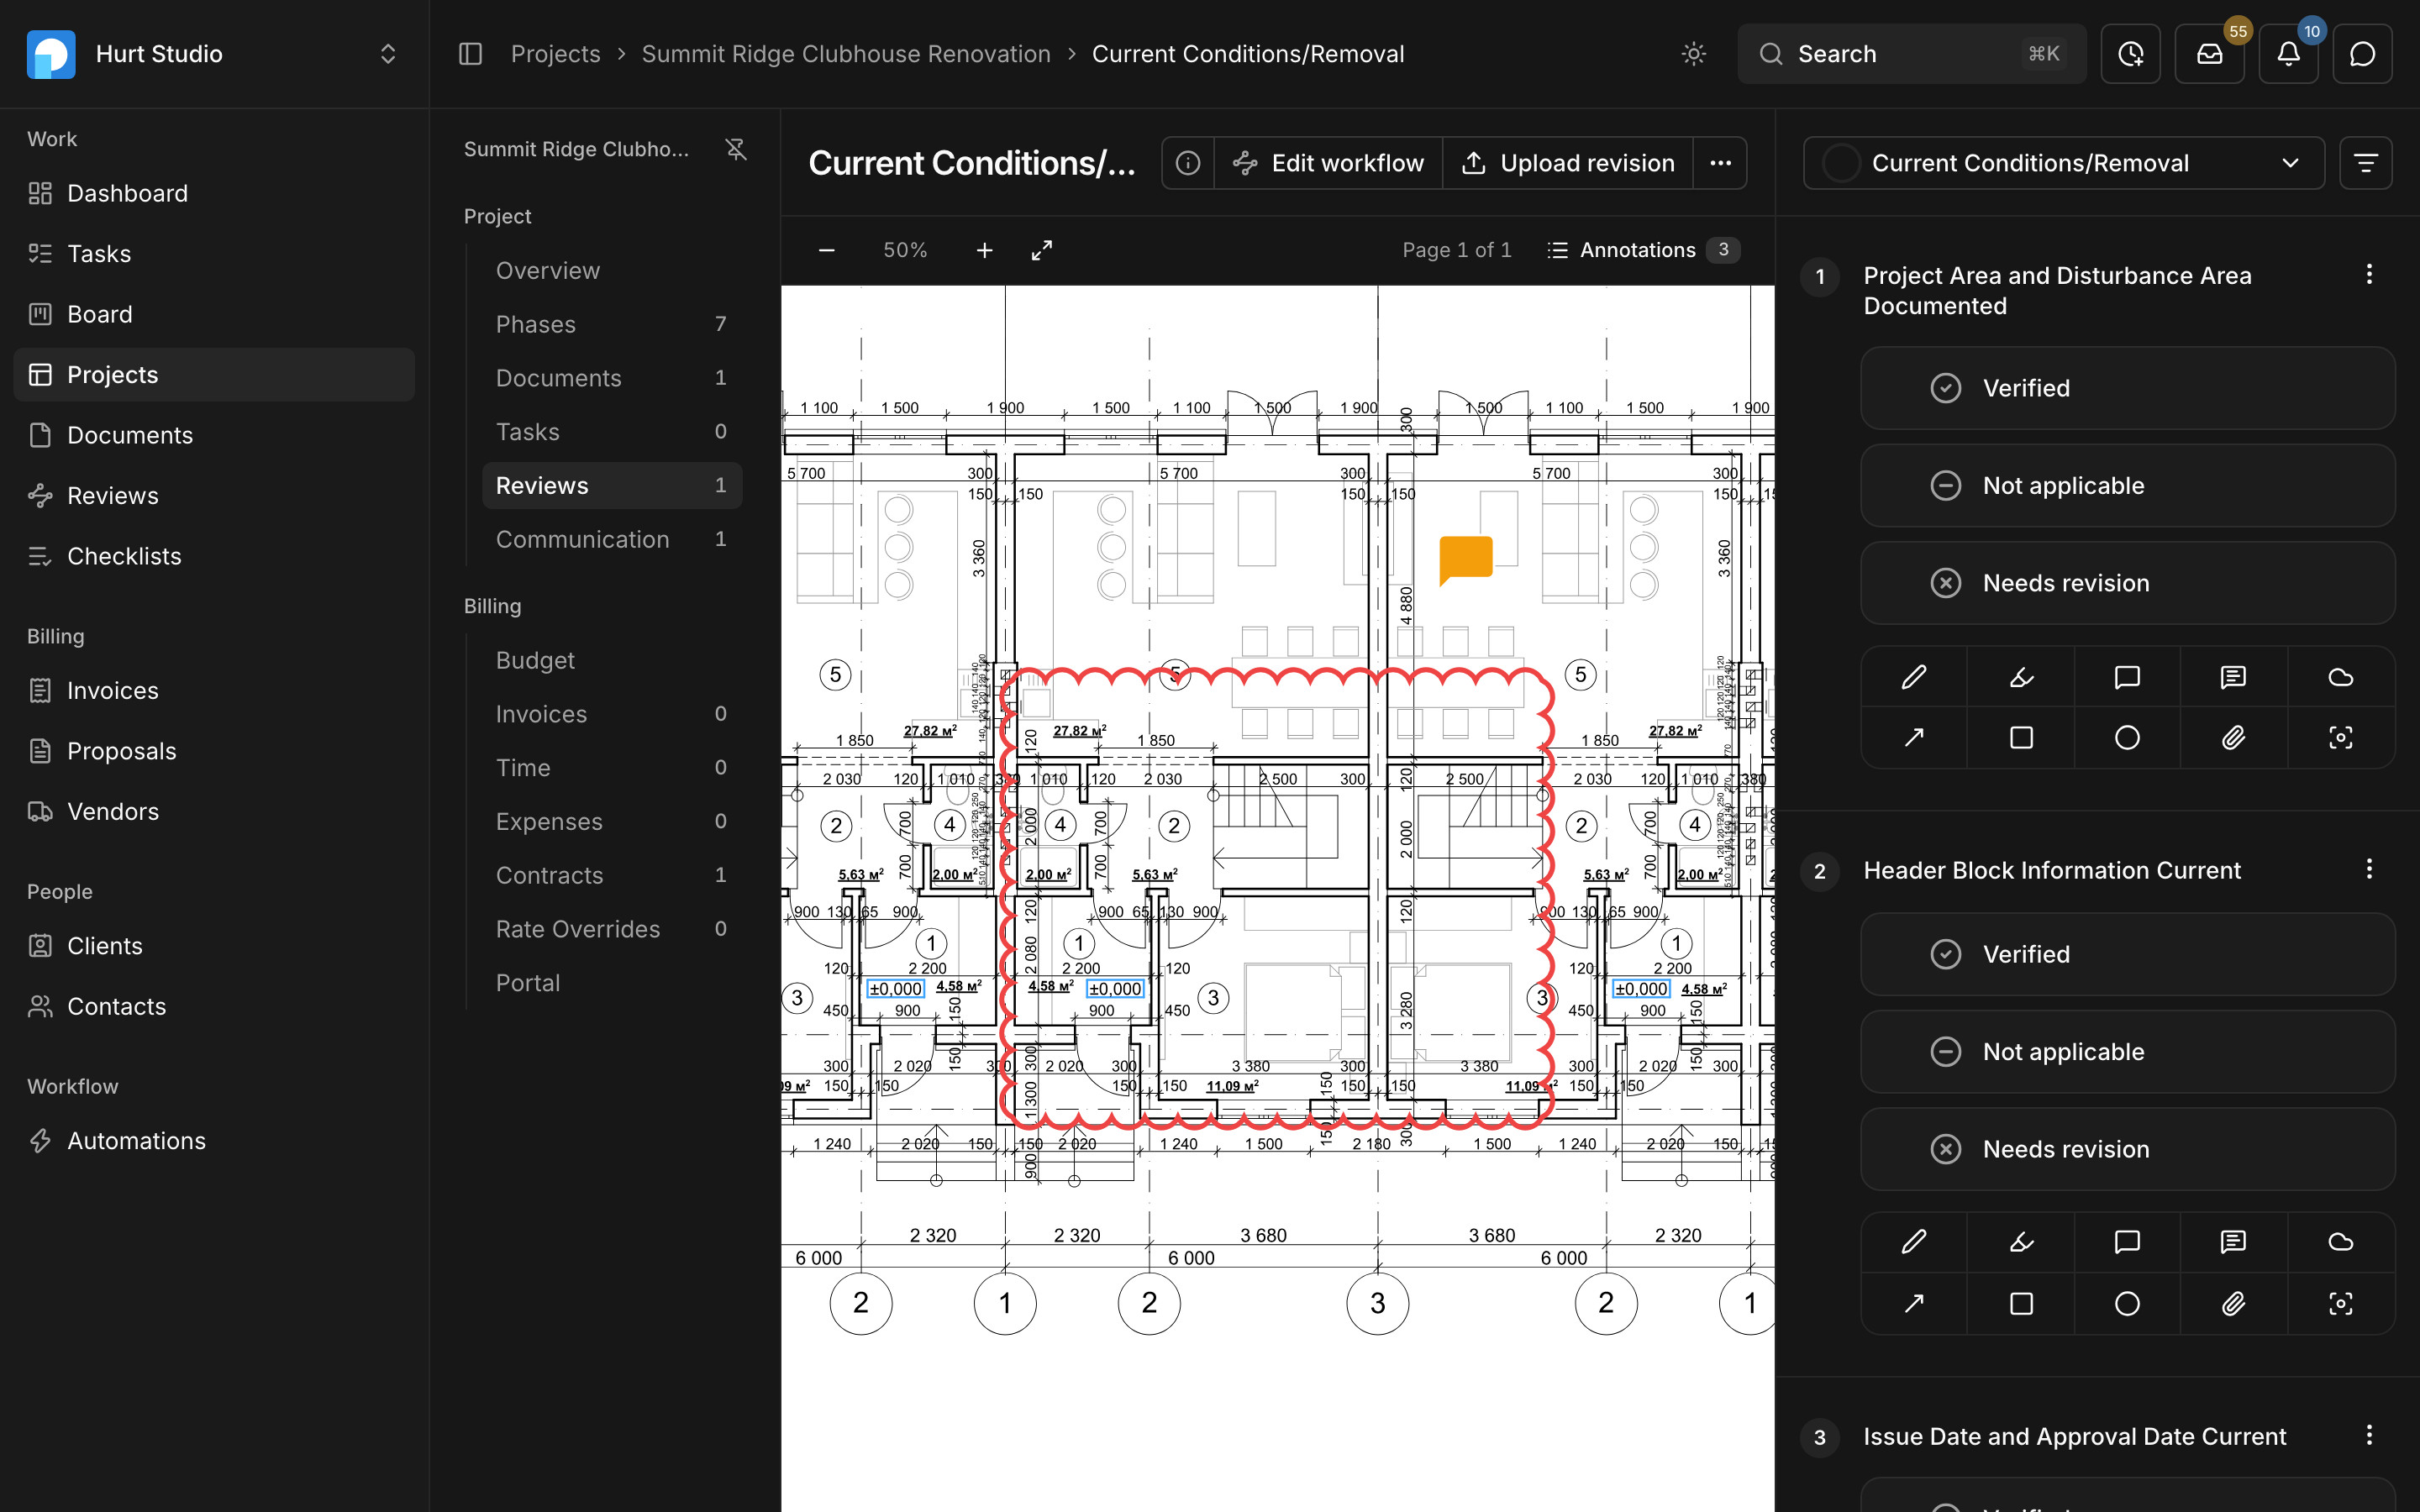
Task: Select the highlighter tool under Project Area item
Action: (2021, 677)
